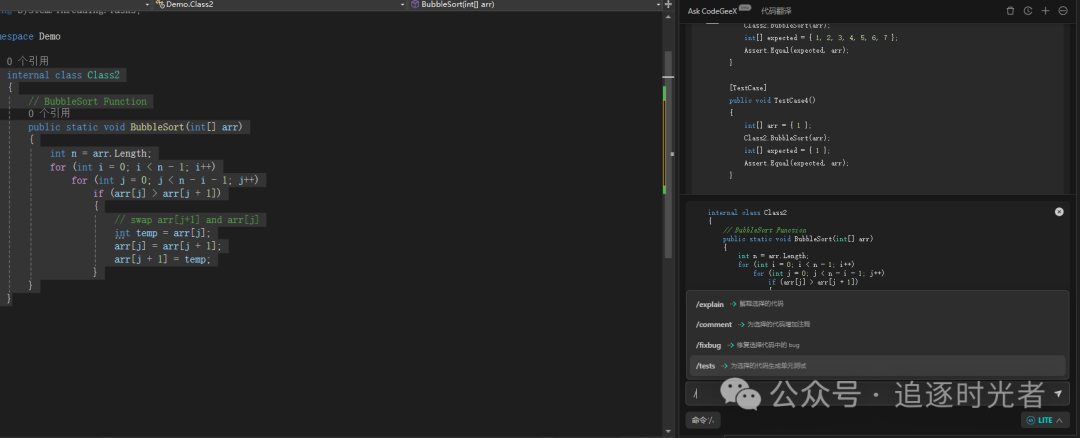This screenshot has width=1080, height=438.
Task: Pick the /fixbug command
Action: point(710,345)
